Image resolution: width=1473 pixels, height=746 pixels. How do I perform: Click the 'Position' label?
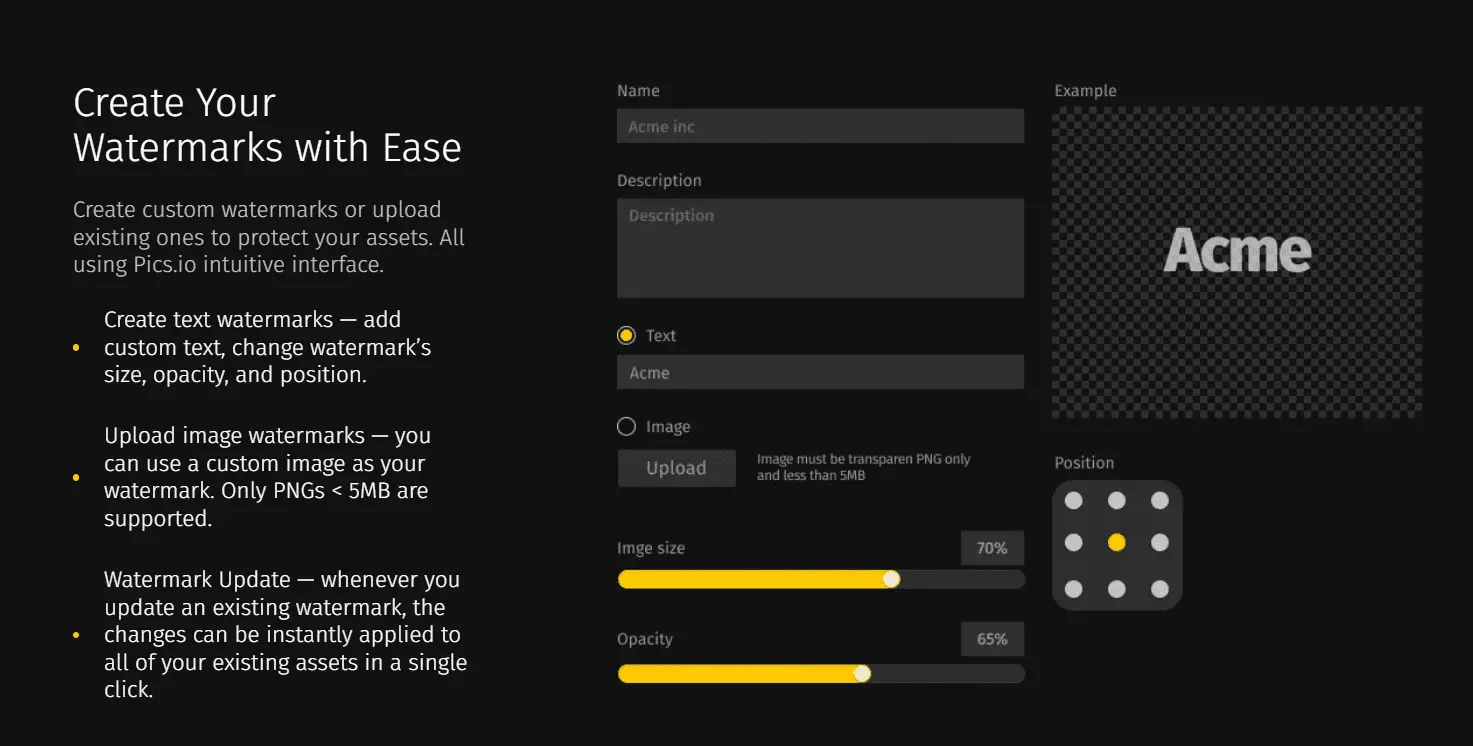coord(1084,463)
